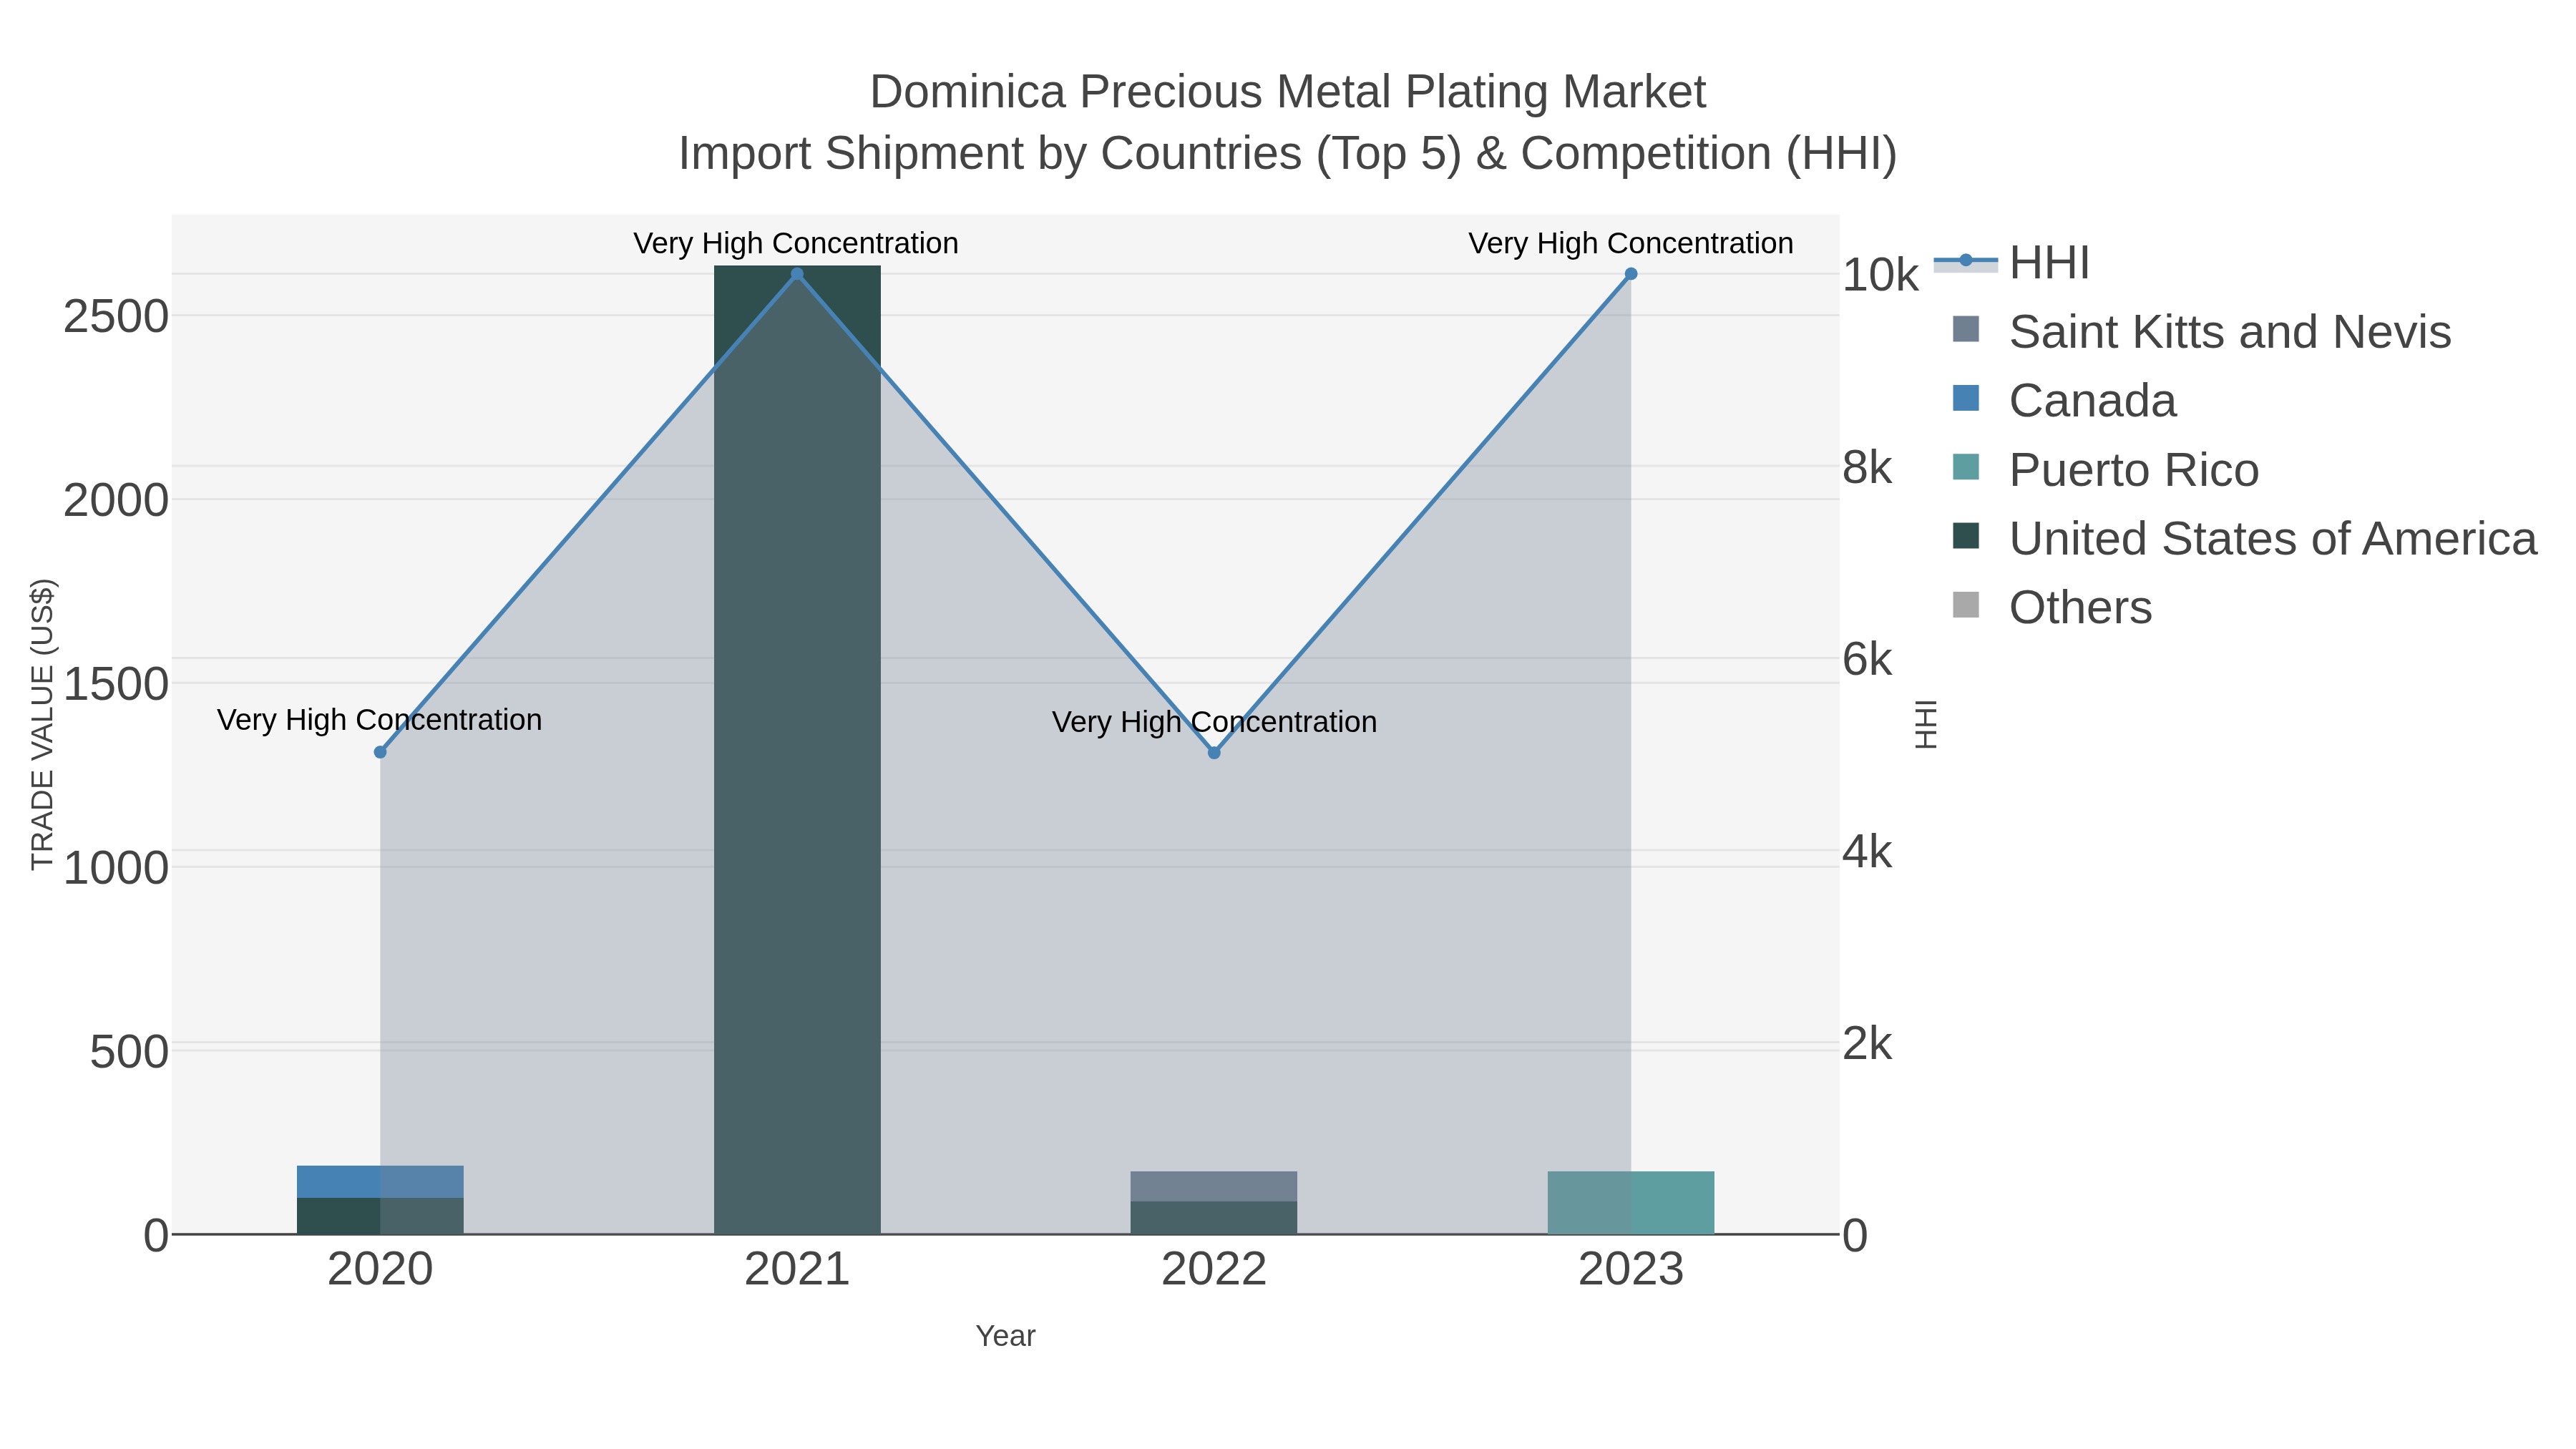Viewport: 2576px width, 1449px height.
Task: Click Very High Concentration label near 2020
Action: (x=380, y=720)
